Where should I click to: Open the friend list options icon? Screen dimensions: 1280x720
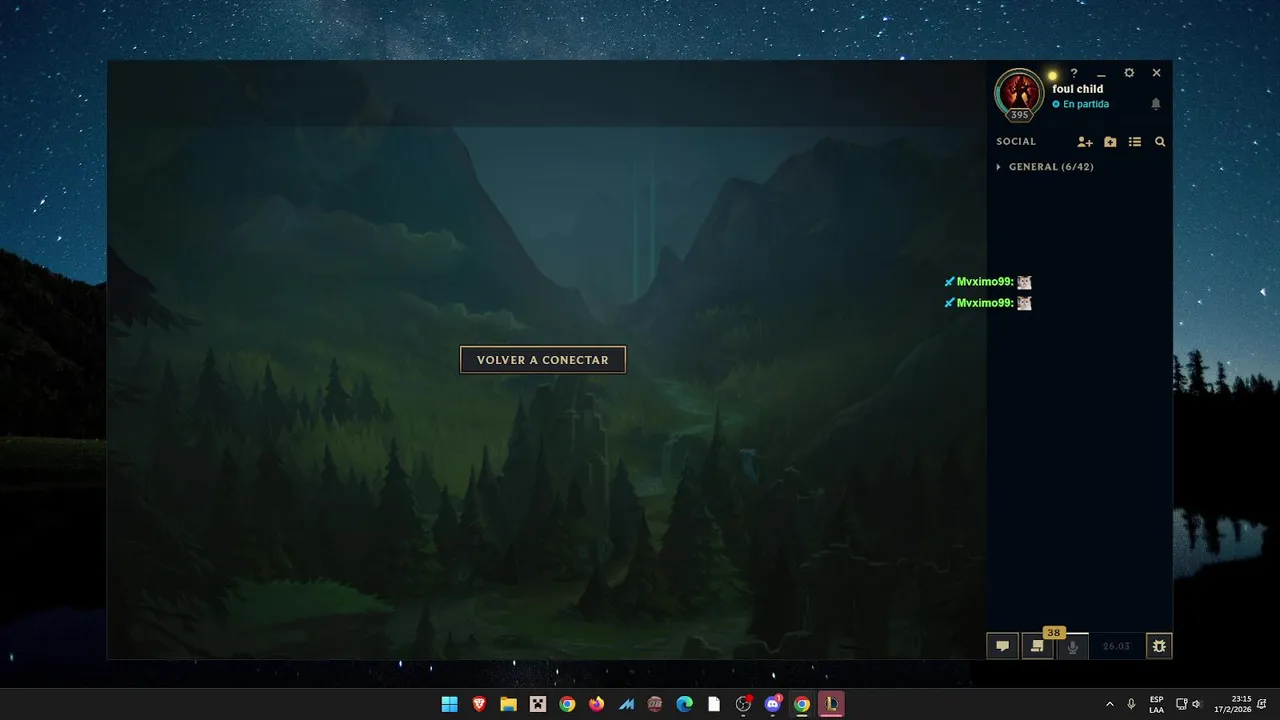coord(1135,142)
